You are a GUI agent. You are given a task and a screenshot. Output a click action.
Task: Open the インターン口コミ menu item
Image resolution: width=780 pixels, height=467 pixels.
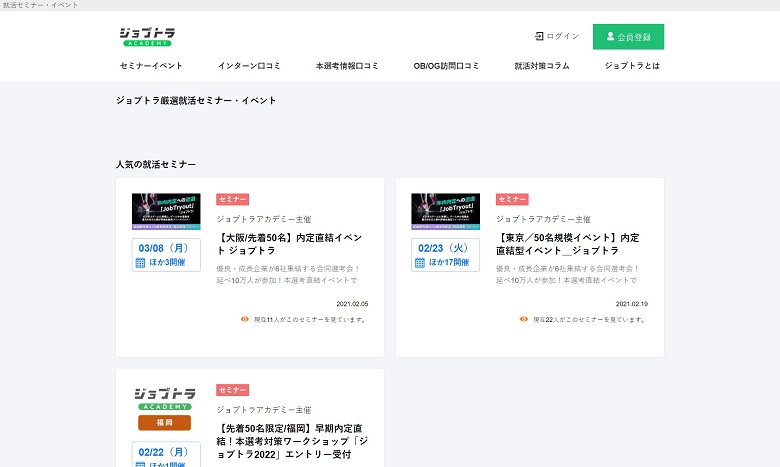click(x=249, y=66)
